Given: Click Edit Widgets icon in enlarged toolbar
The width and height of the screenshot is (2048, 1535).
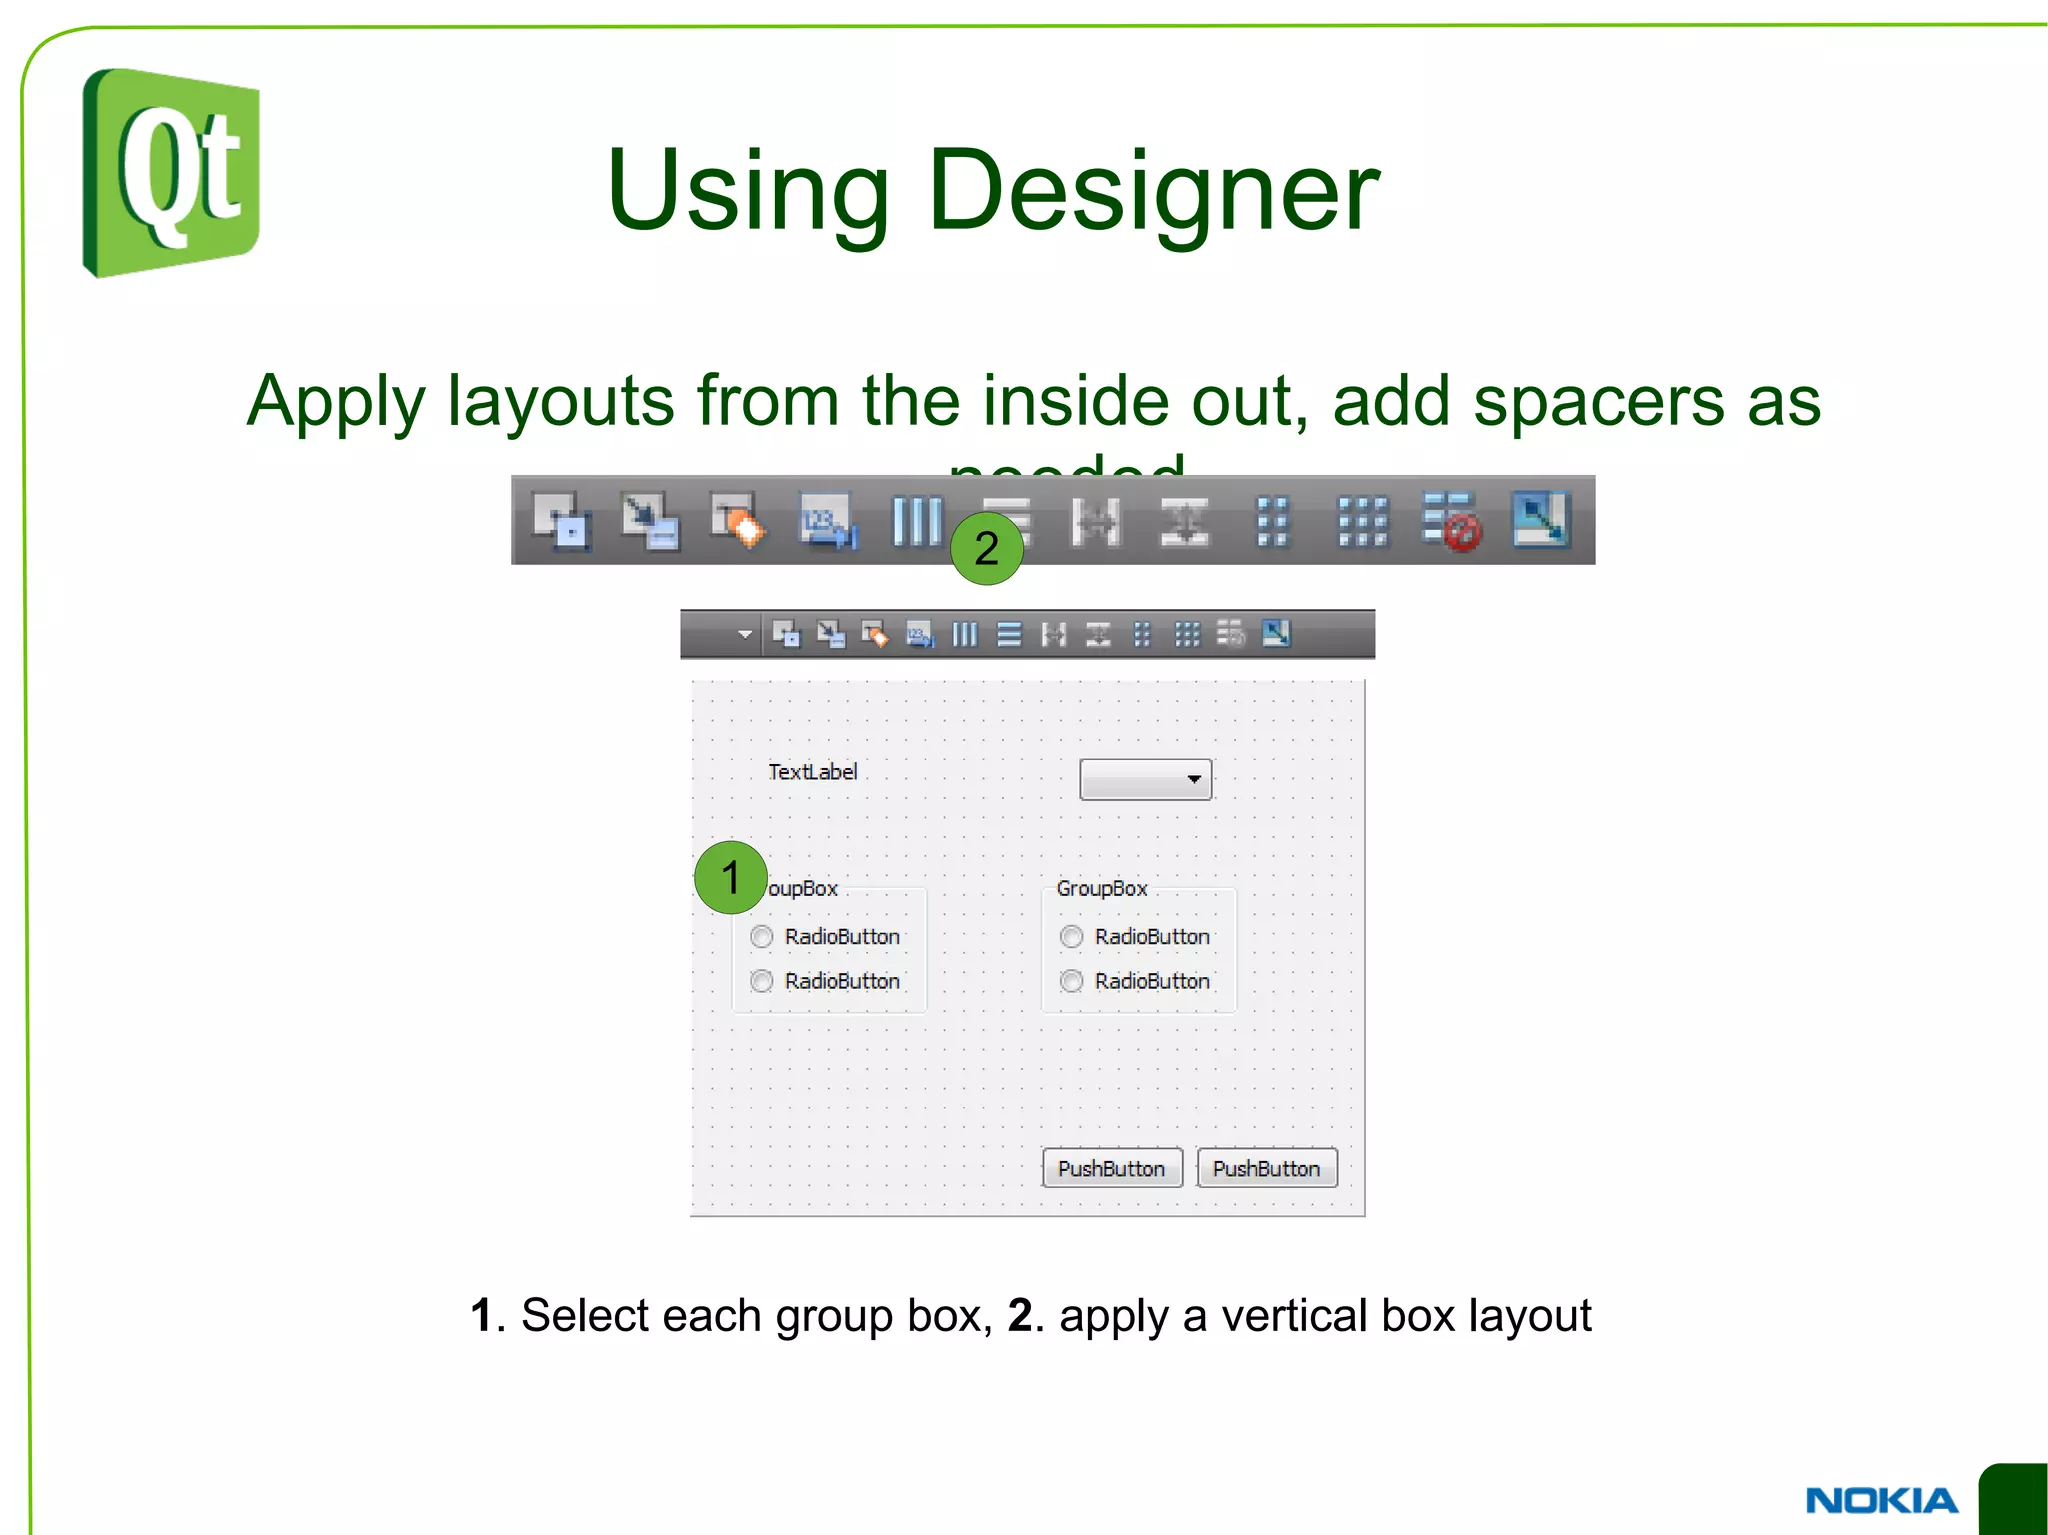Looking at the screenshot, I should click(561, 520).
